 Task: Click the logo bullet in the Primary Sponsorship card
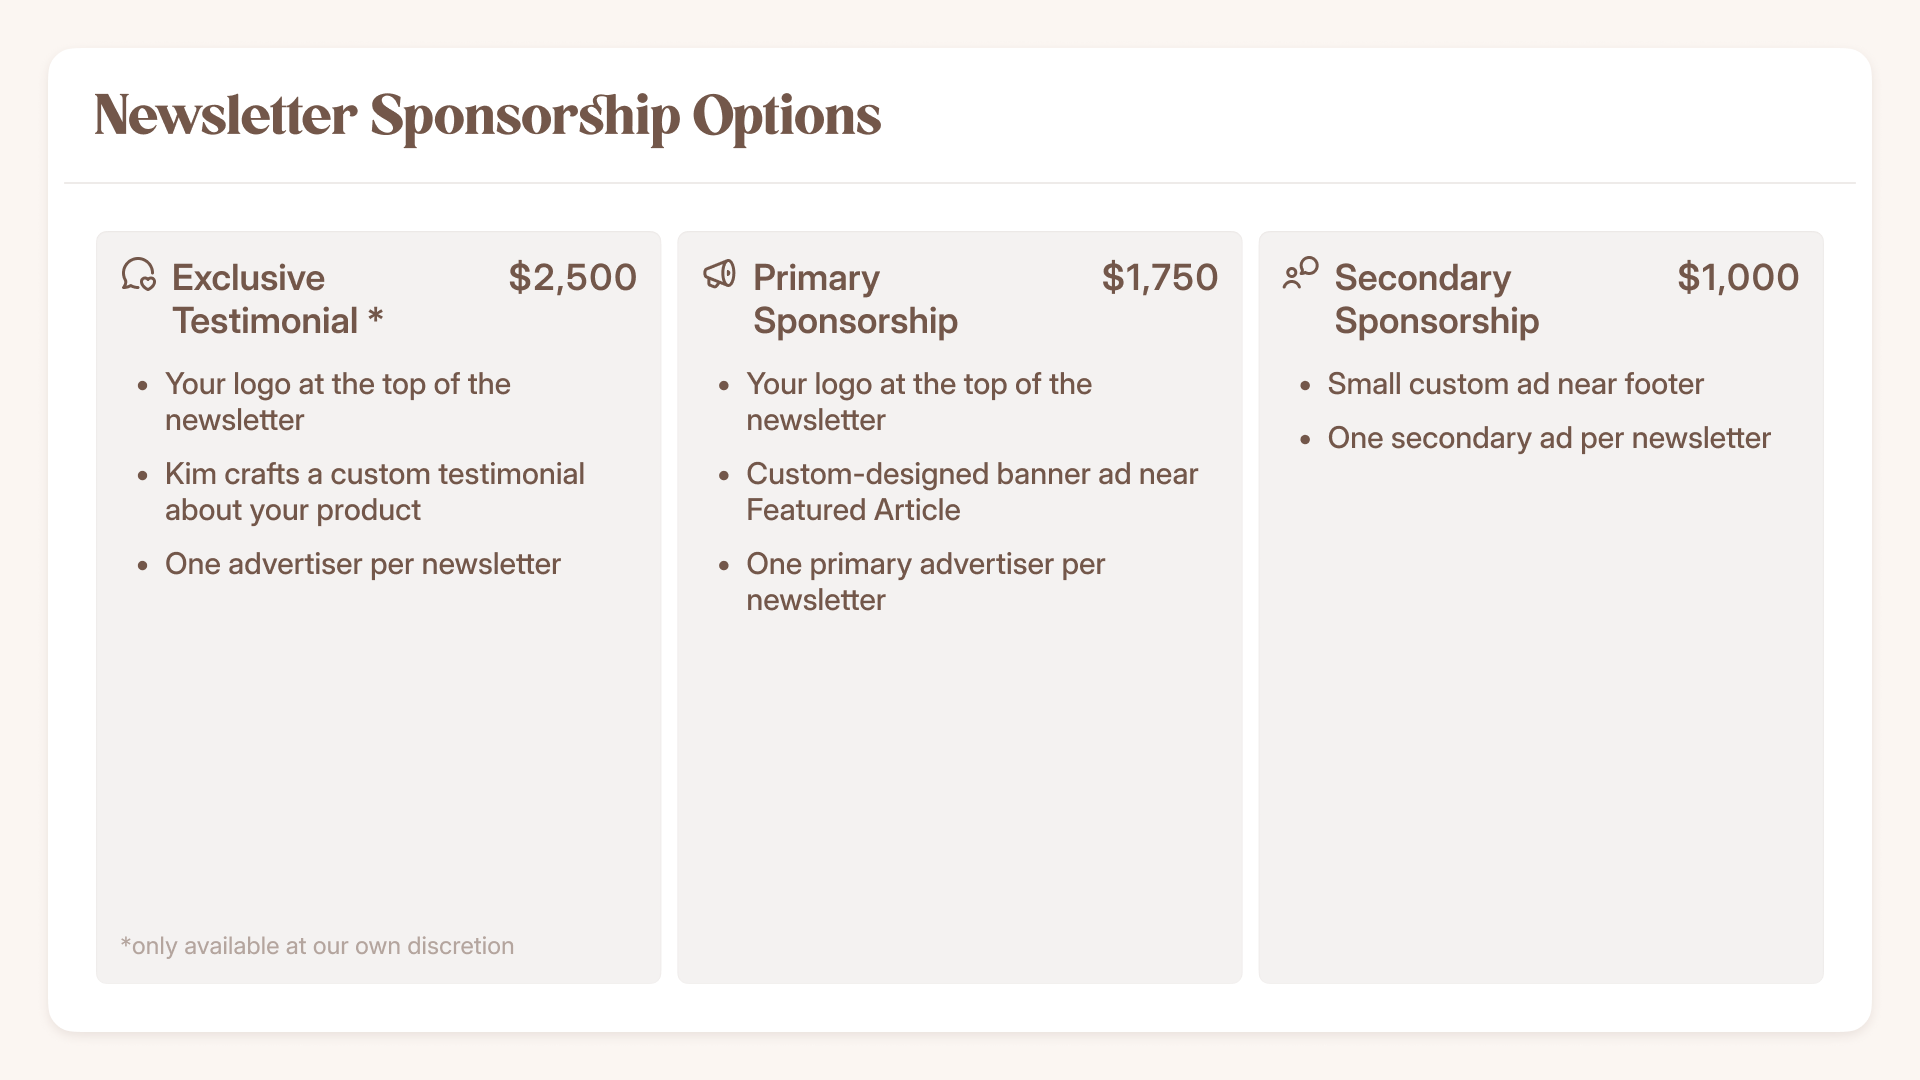pos(919,402)
